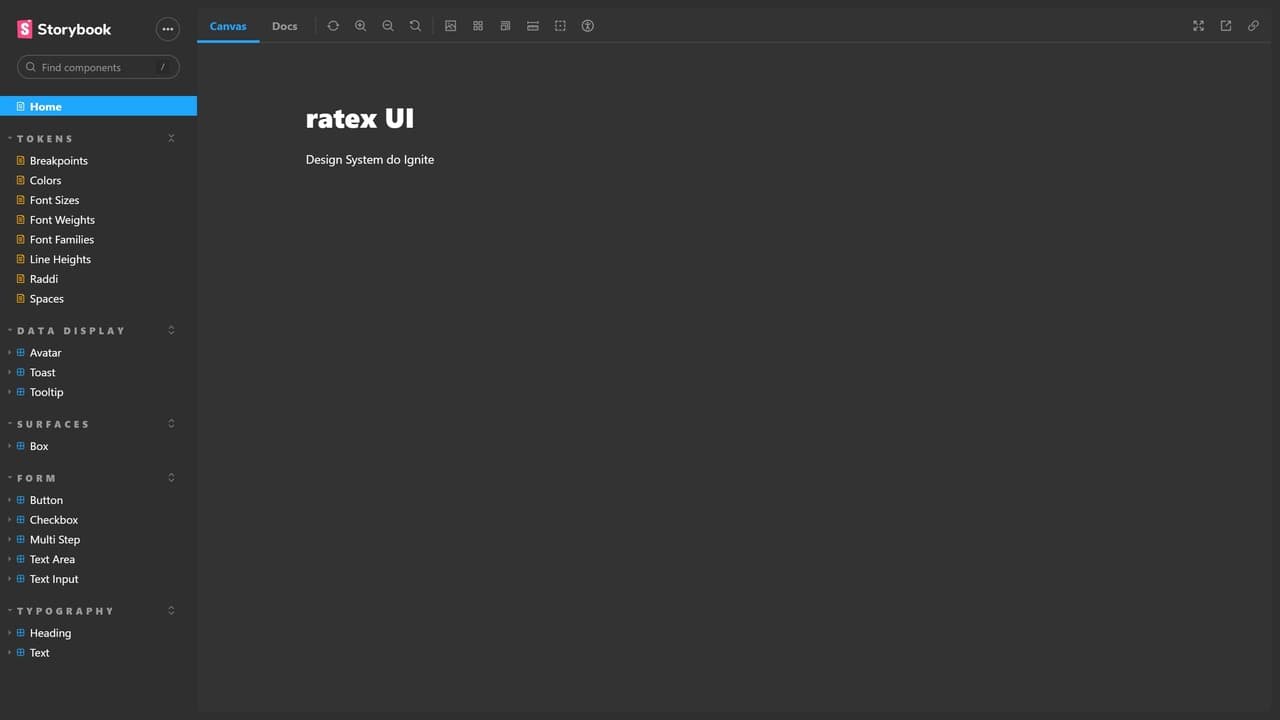Zoom out of the canvas

point(388,26)
